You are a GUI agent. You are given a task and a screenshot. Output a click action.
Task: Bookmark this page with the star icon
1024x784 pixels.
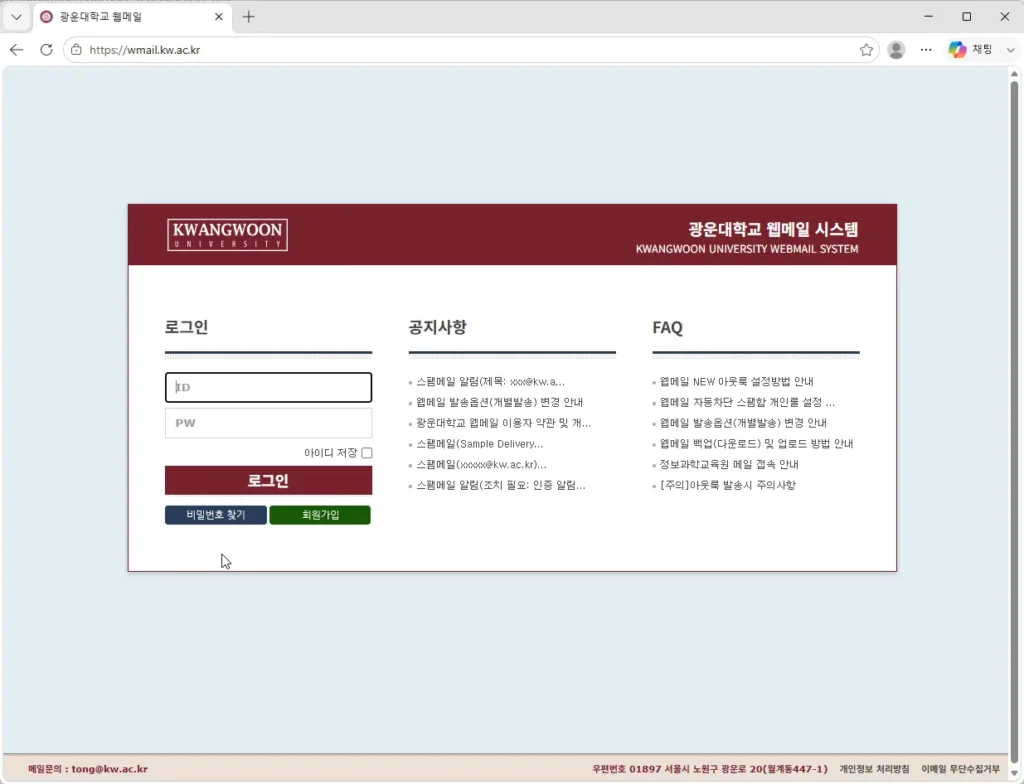click(866, 50)
